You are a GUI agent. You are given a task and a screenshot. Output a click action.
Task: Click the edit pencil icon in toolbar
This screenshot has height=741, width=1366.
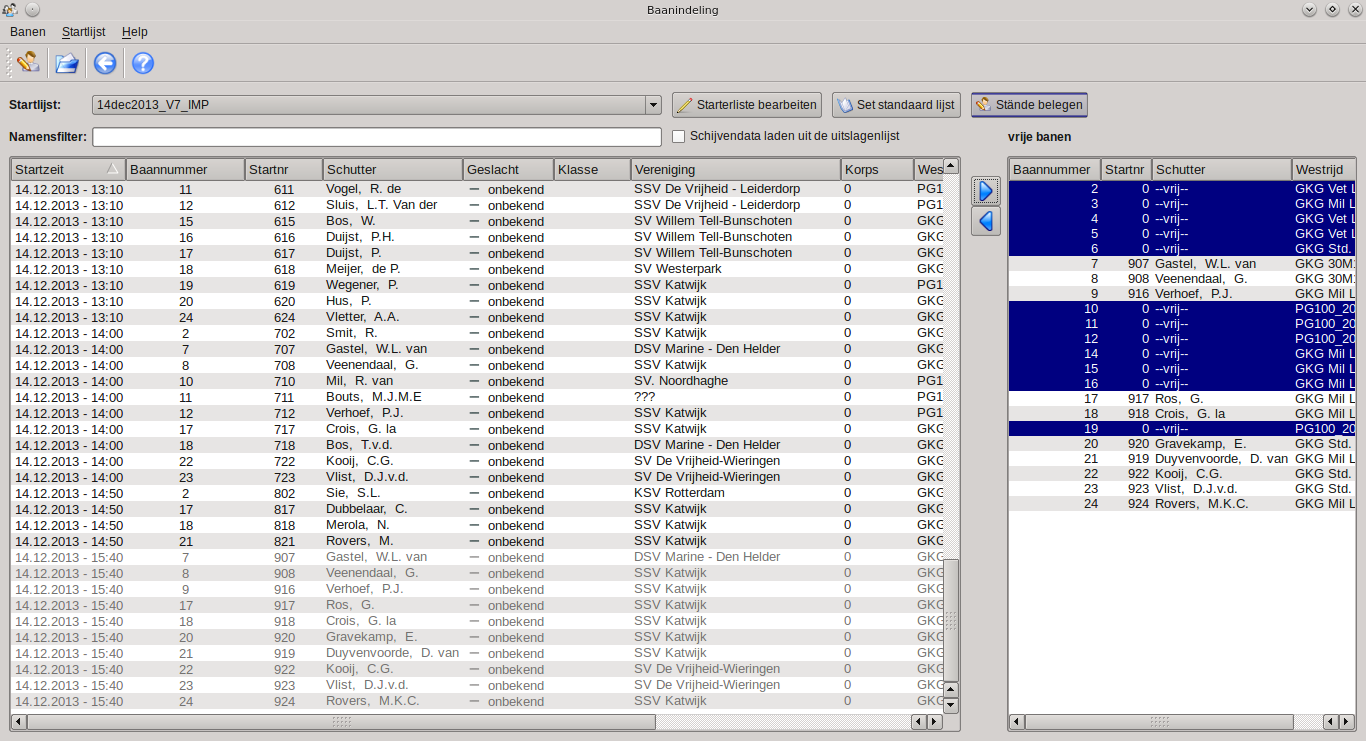[28, 63]
